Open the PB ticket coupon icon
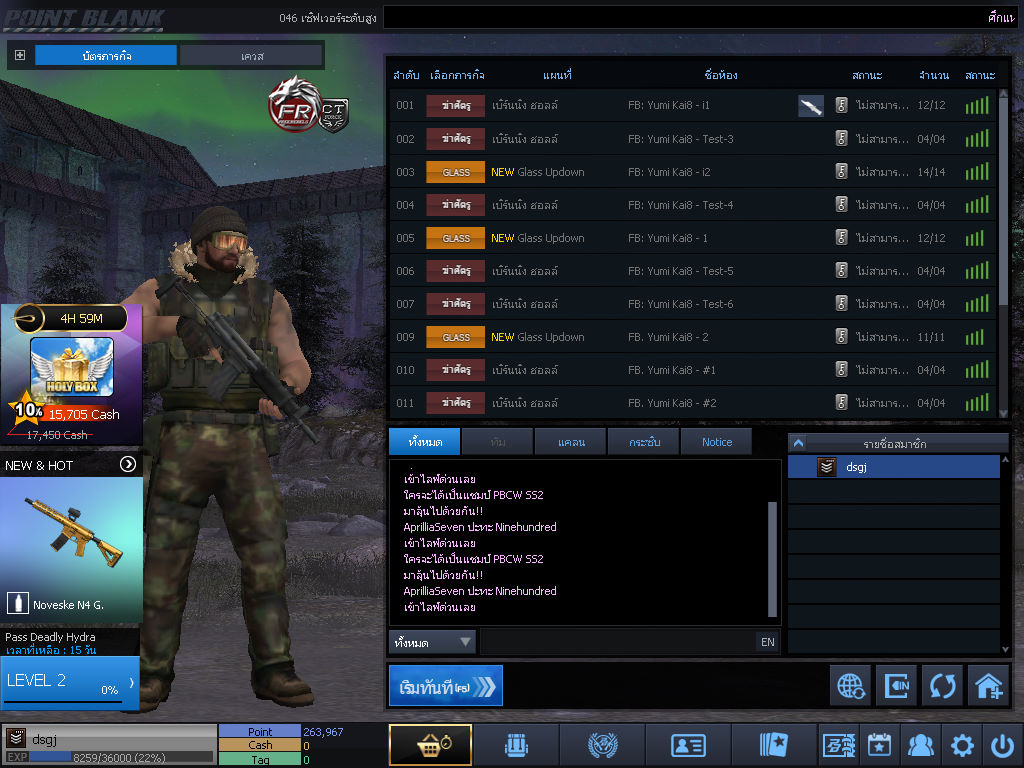The height and width of the screenshot is (768, 1024). [839, 744]
